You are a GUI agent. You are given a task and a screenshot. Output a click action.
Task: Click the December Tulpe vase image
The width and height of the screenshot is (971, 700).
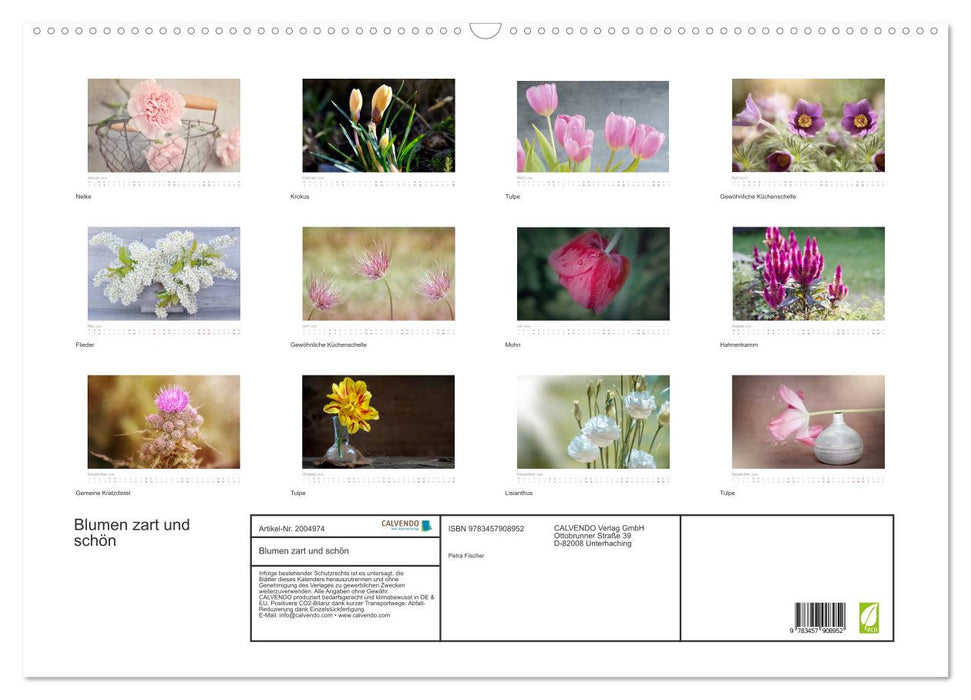[x=807, y=422]
